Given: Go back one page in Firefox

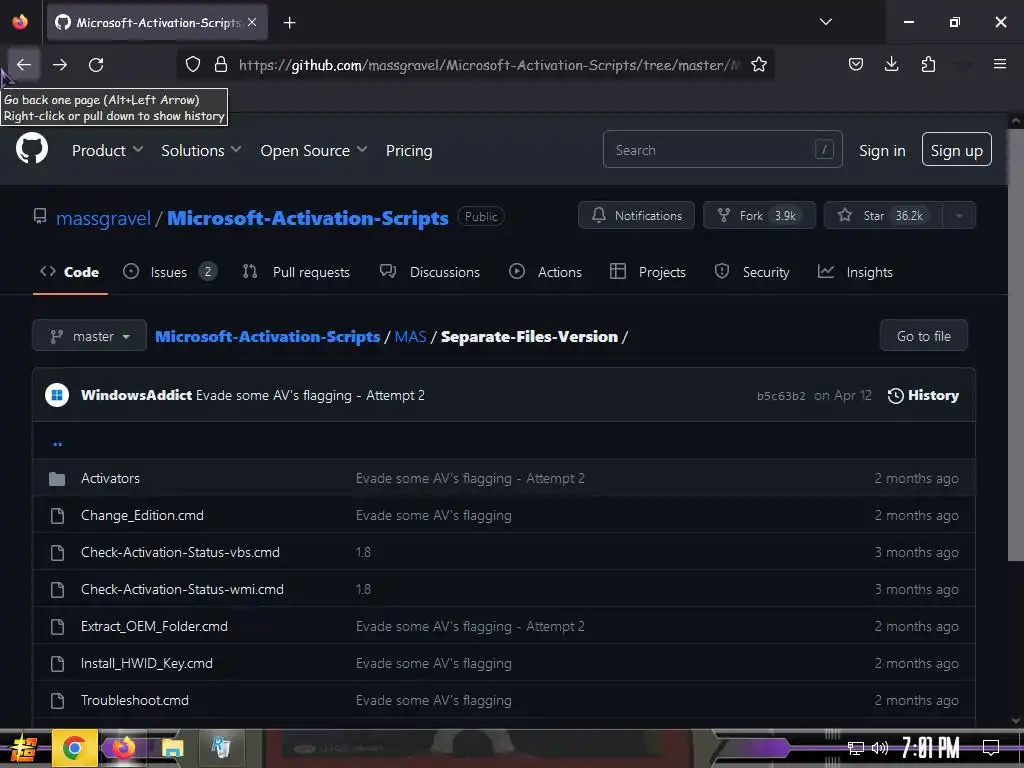Looking at the screenshot, I should click(24, 65).
